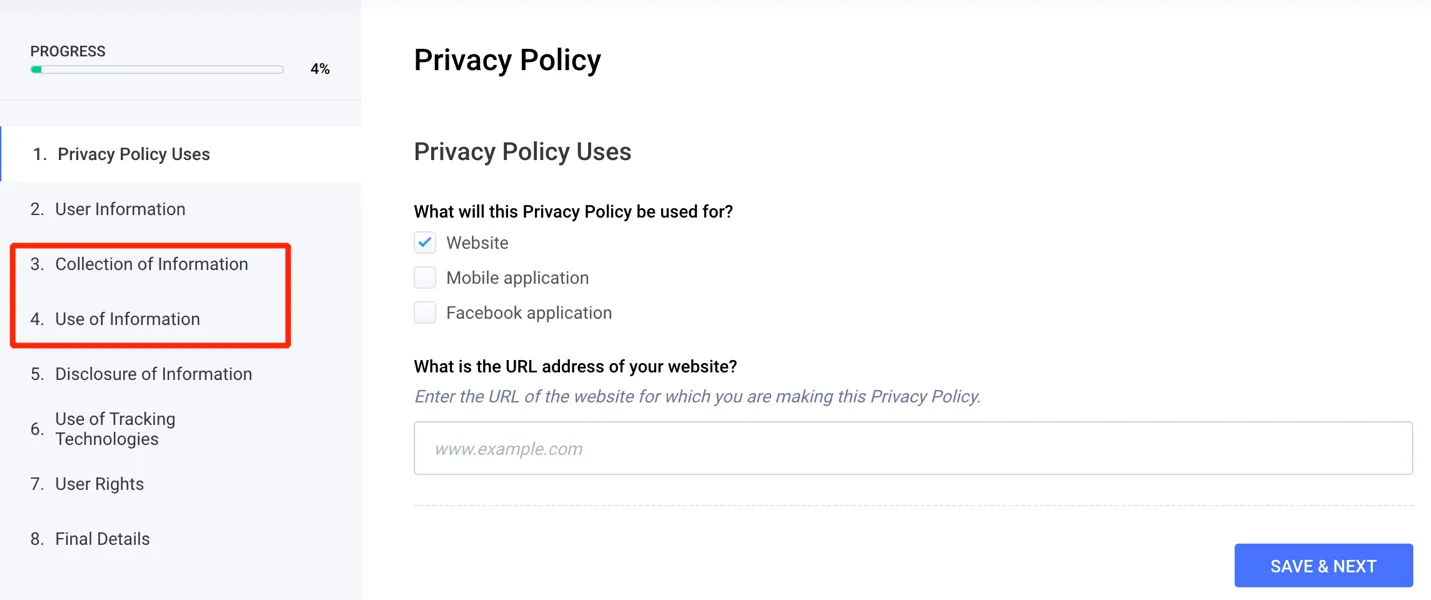
Task: Click the italic URL helper text
Action: 697,397
